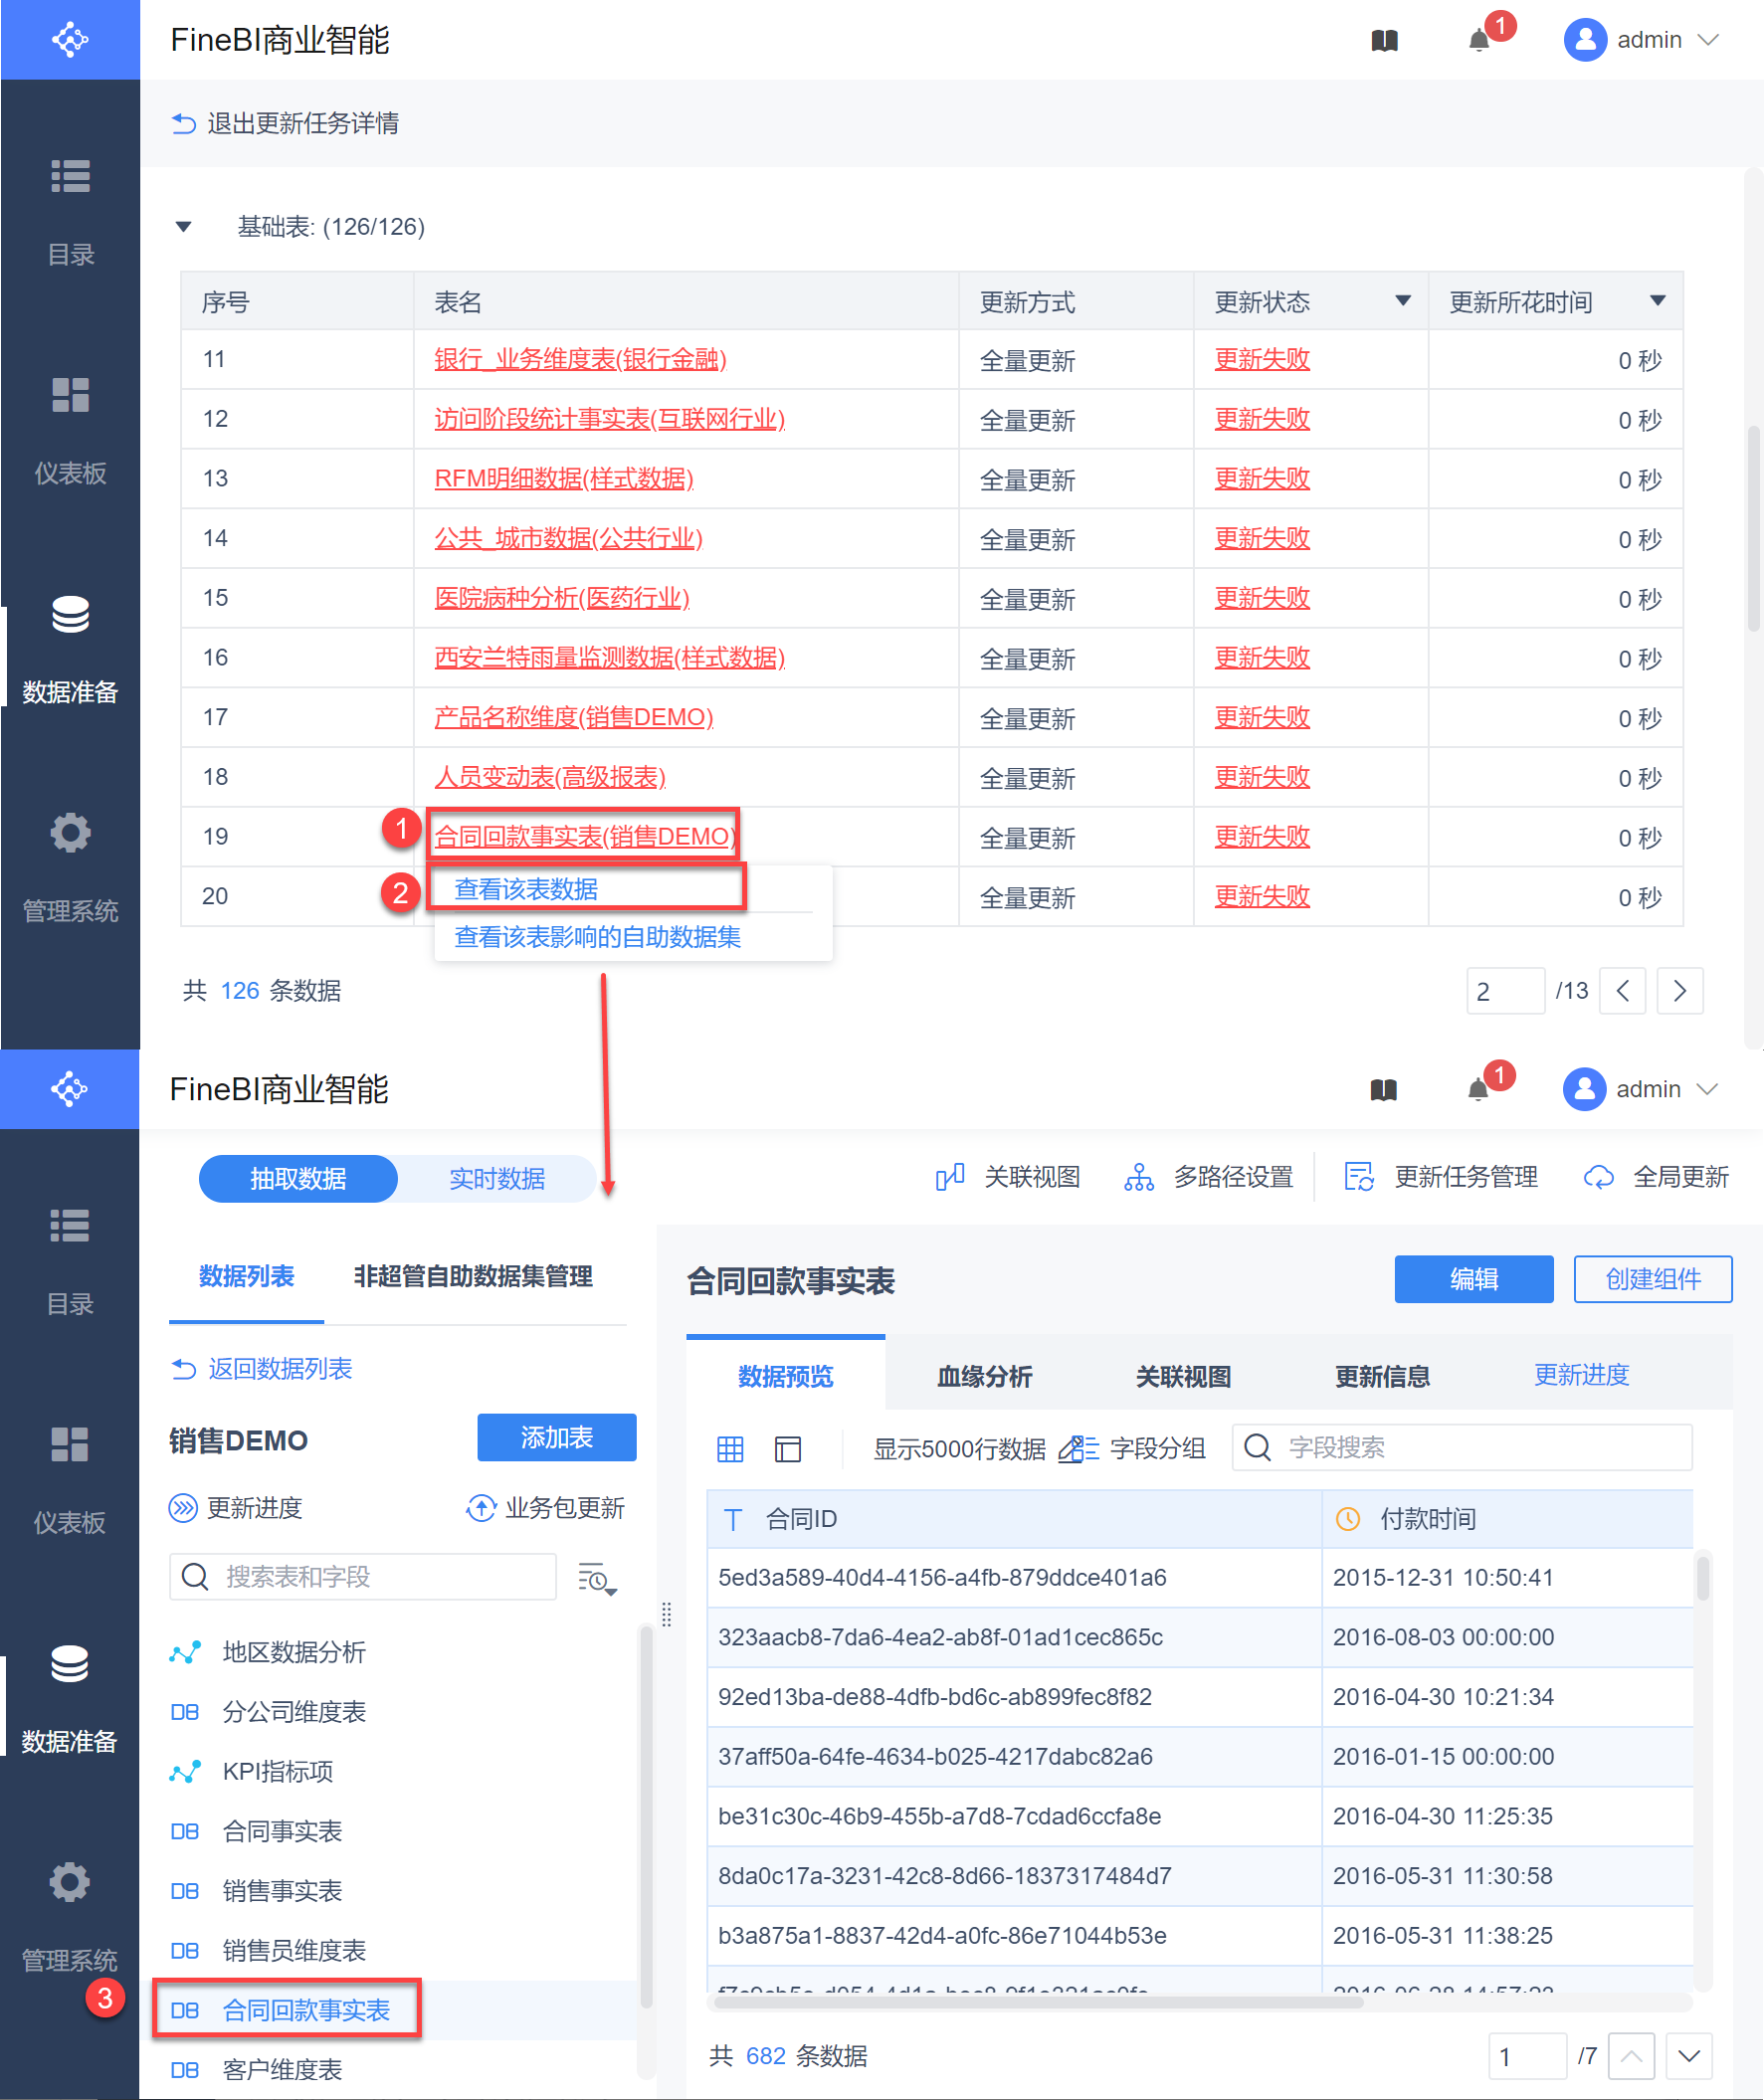Viewport: 1764px width, 2100px height.
Task: Open 管理系统 in the data-list screen sidebar
Action: [x=70, y=1919]
